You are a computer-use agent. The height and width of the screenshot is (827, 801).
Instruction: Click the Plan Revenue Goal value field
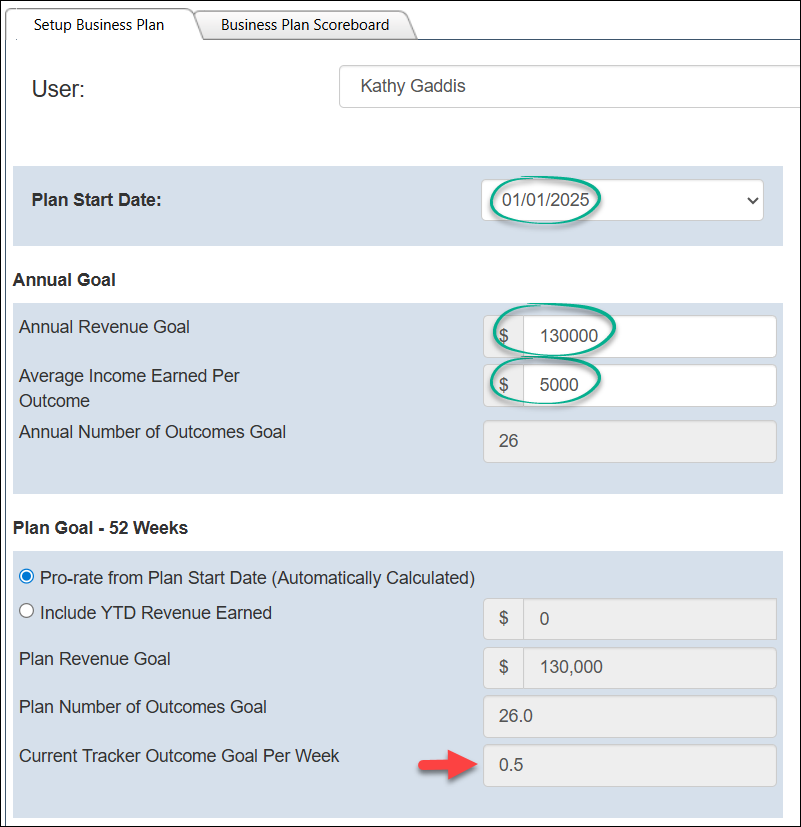[649, 667]
